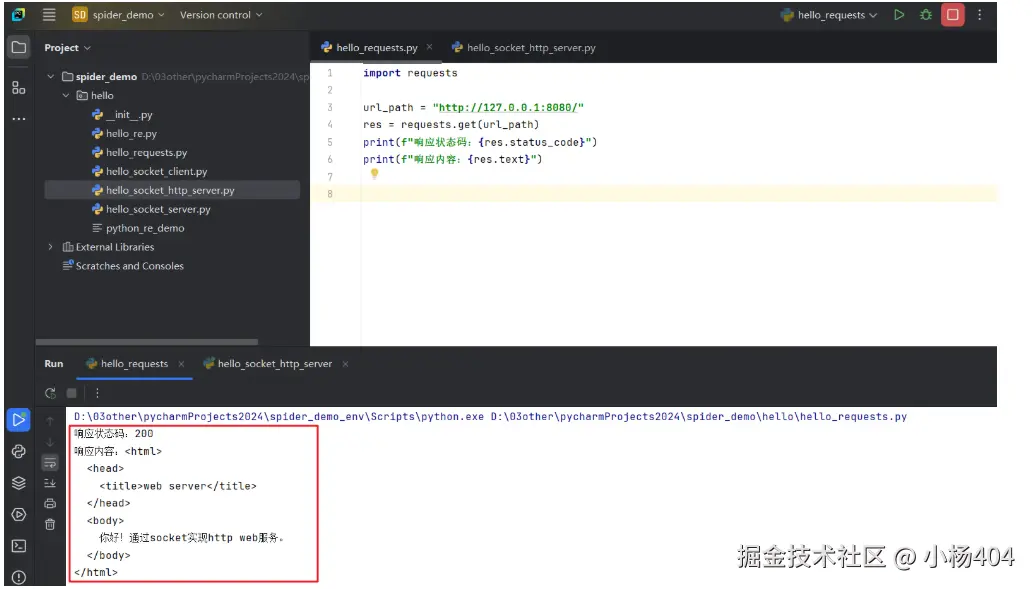
Task: Open the Version control dropdown
Action: [x=221, y=14]
